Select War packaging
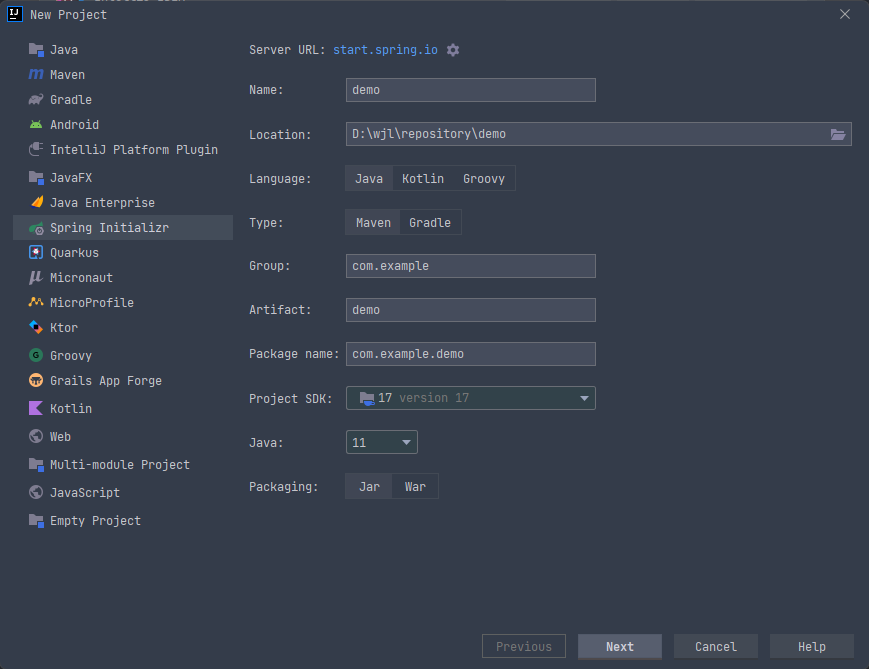The width and height of the screenshot is (869, 669). [415, 487]
